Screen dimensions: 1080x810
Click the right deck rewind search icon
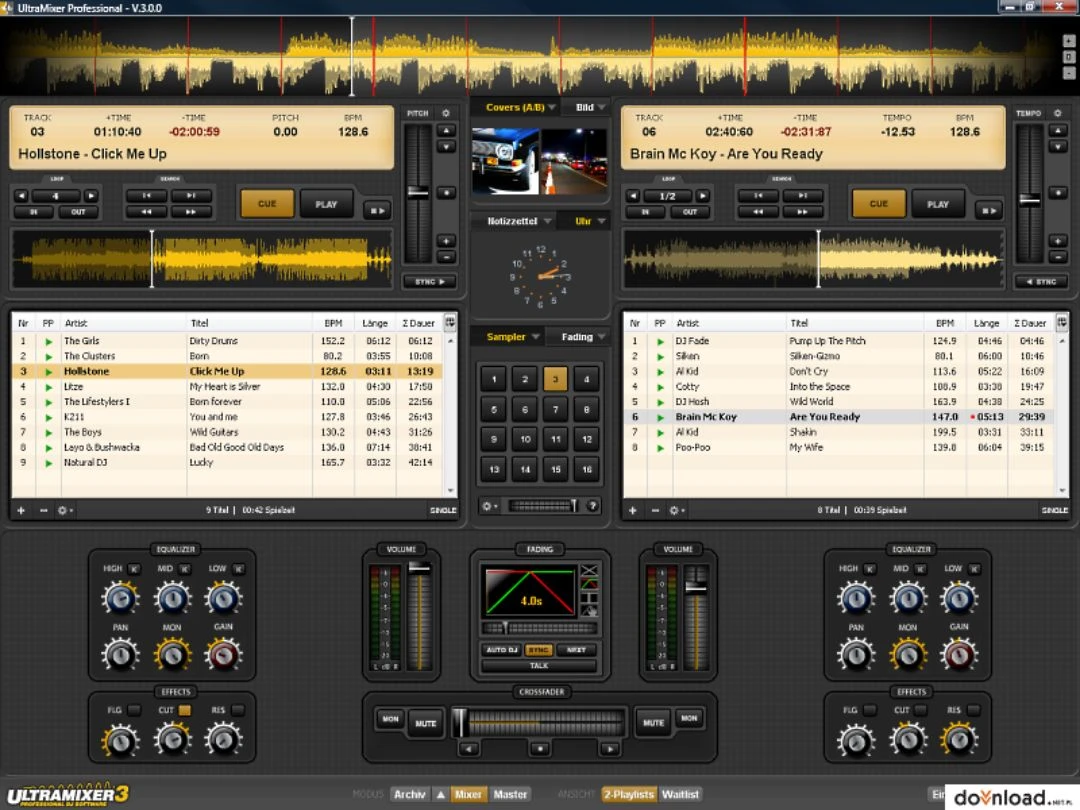point(758,212)
